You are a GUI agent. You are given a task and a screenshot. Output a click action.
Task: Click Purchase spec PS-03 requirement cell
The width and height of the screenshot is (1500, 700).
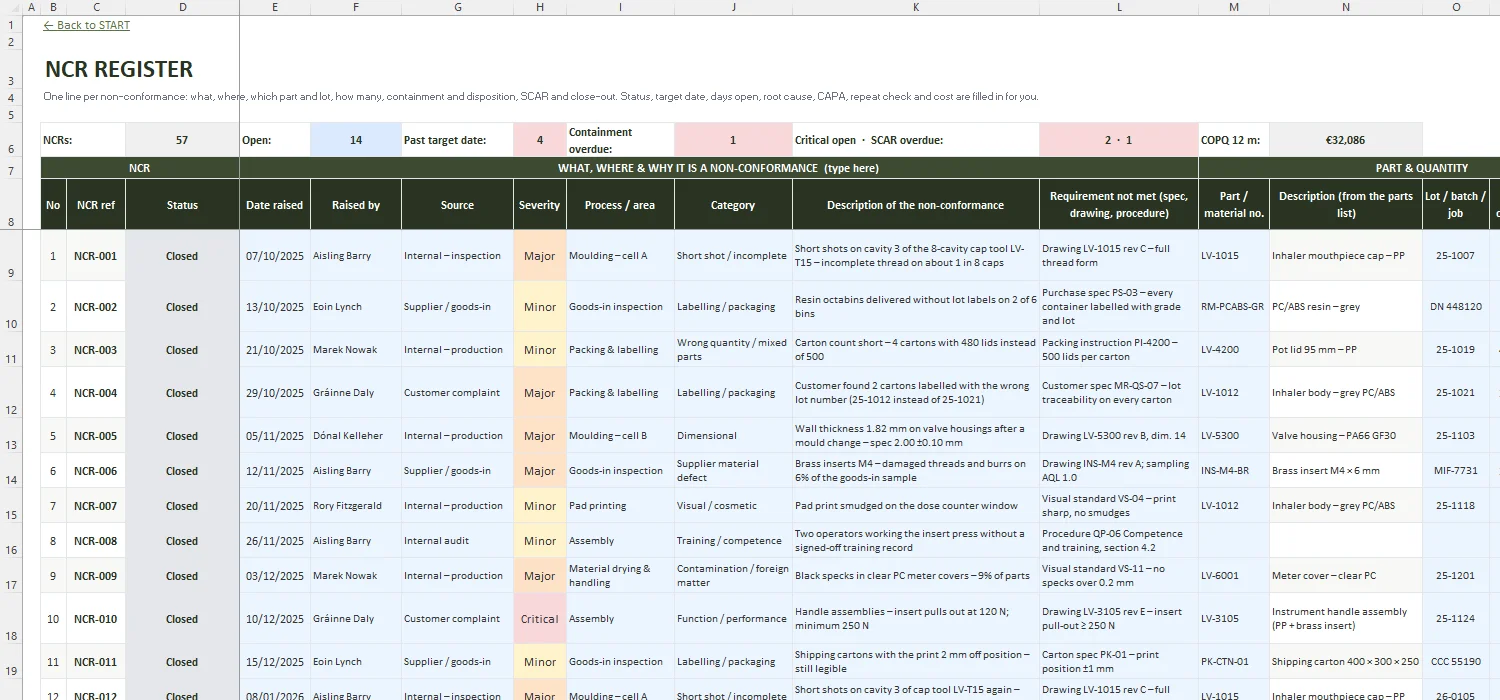coord(1119,307)
